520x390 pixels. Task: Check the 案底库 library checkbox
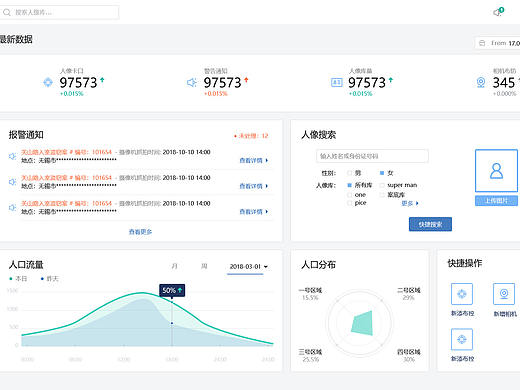point(382,195)
